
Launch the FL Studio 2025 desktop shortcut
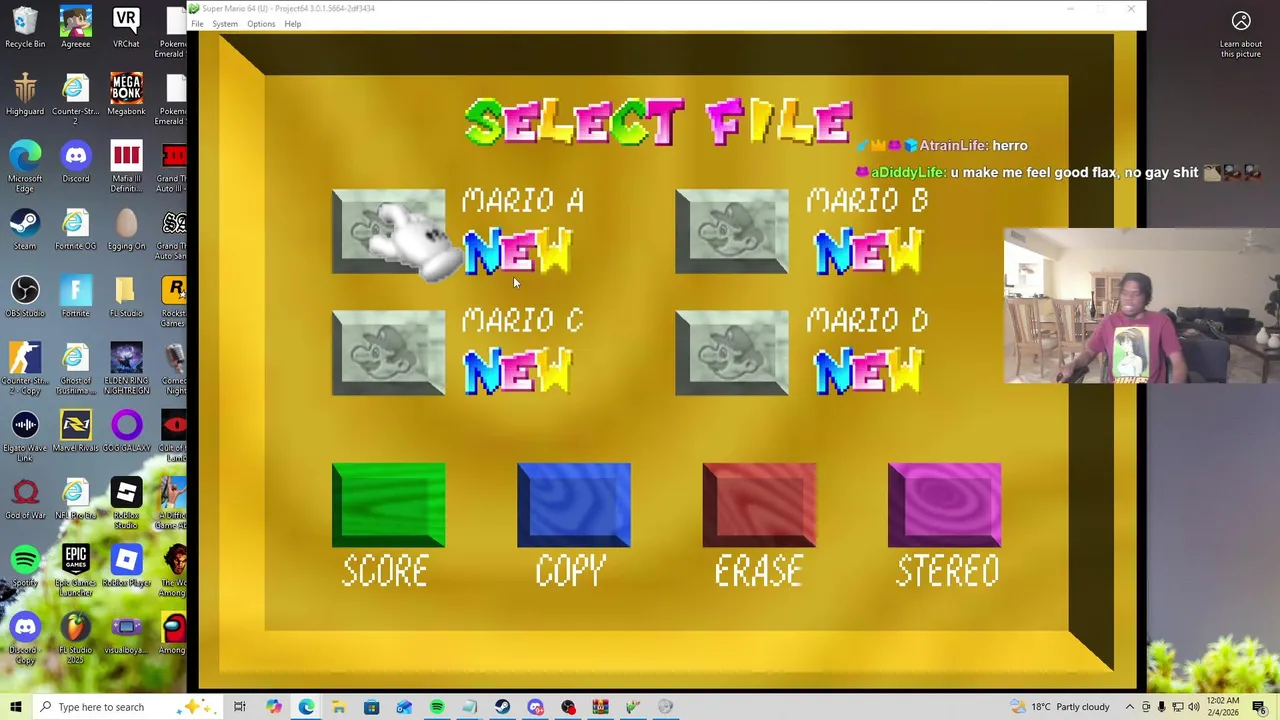(x=75, y=637)
